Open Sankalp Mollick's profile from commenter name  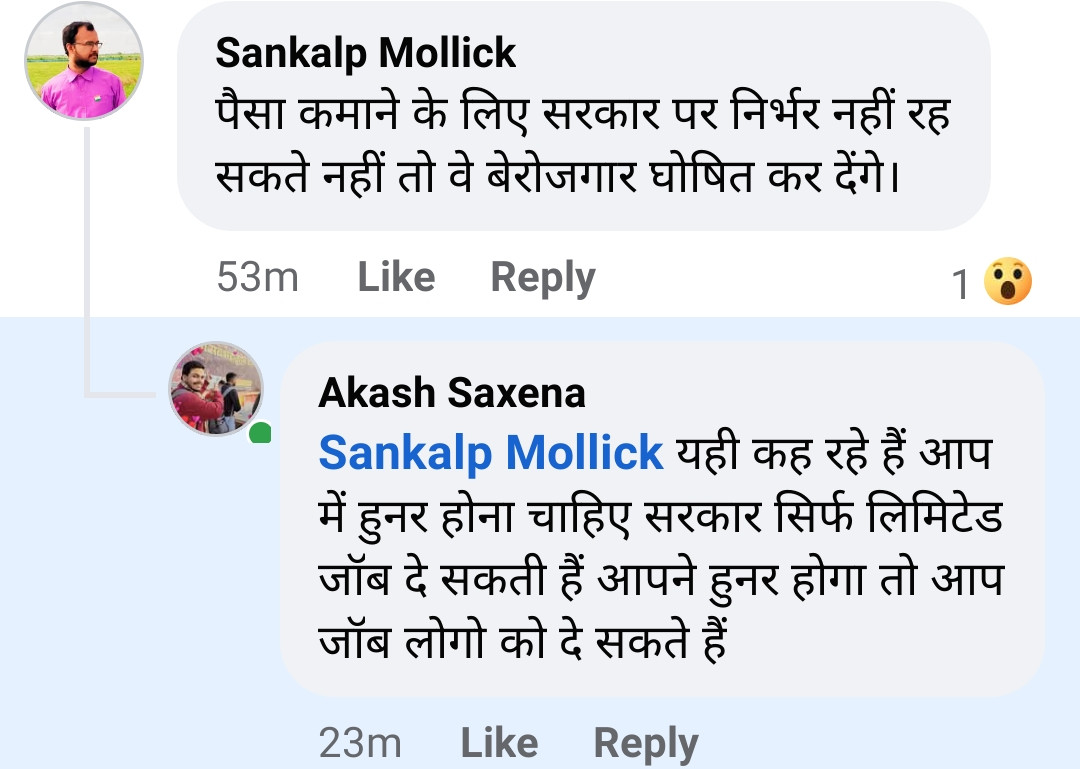click(x=365, y=53)
